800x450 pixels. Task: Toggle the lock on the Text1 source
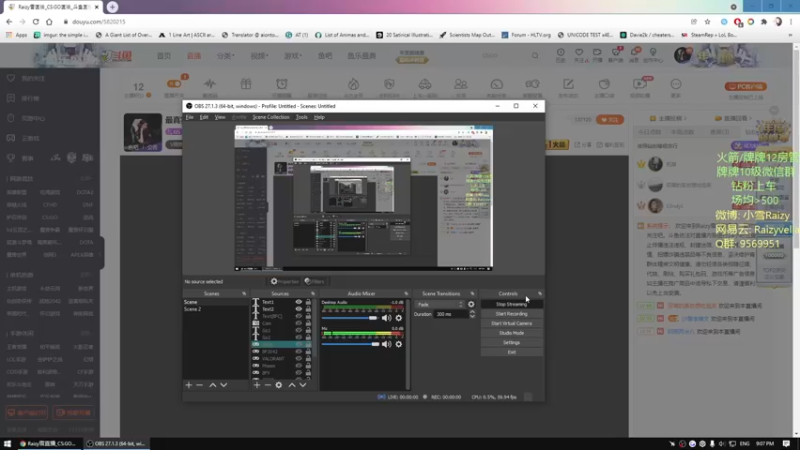pos(308,302)
